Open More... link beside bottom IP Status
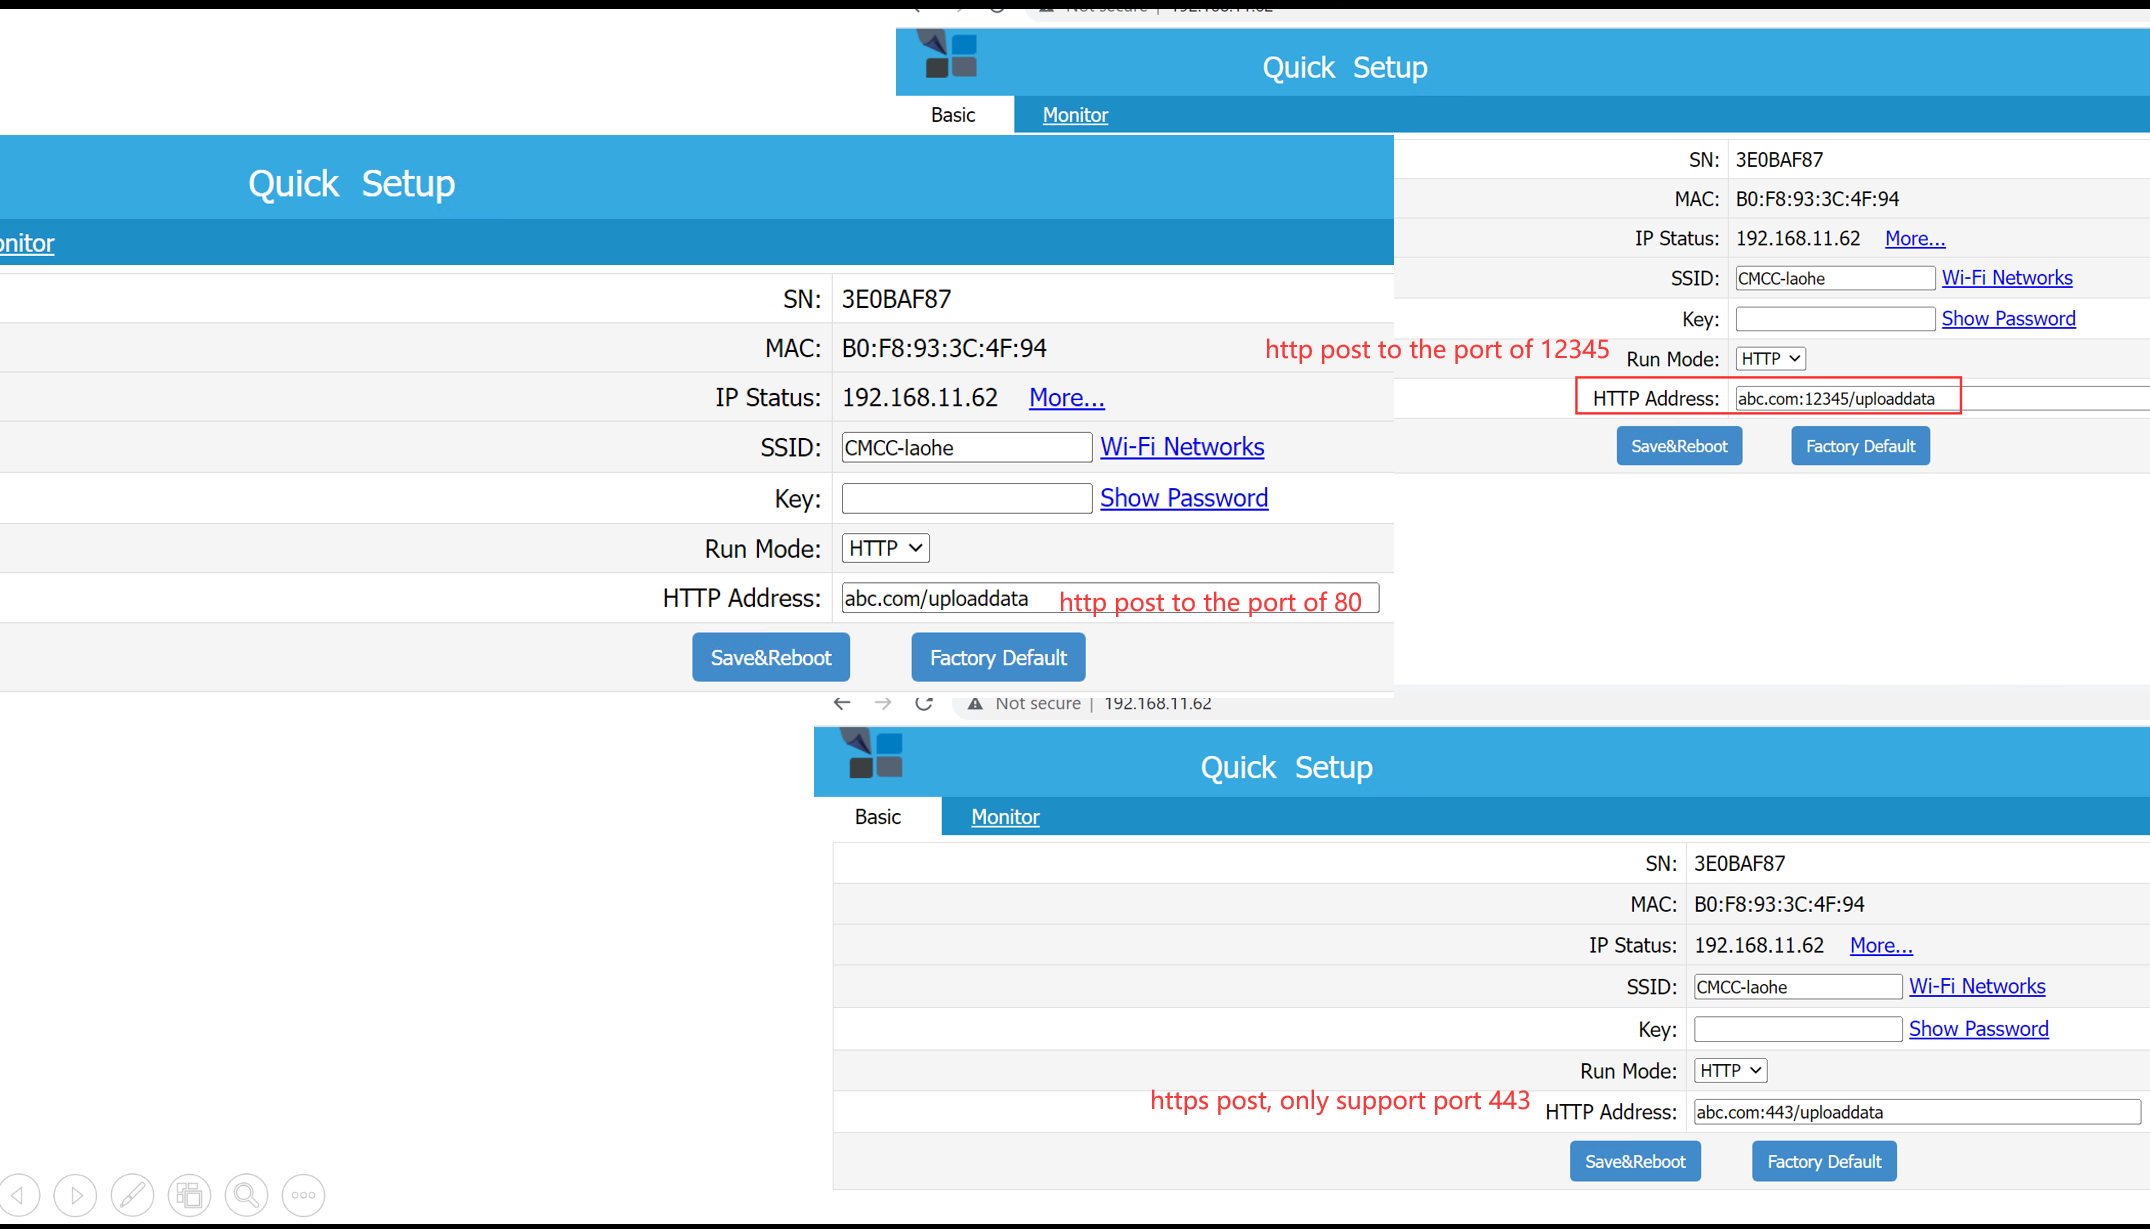The width and height of the screenshot is (2150, 1229). (x=1880, y=945)
